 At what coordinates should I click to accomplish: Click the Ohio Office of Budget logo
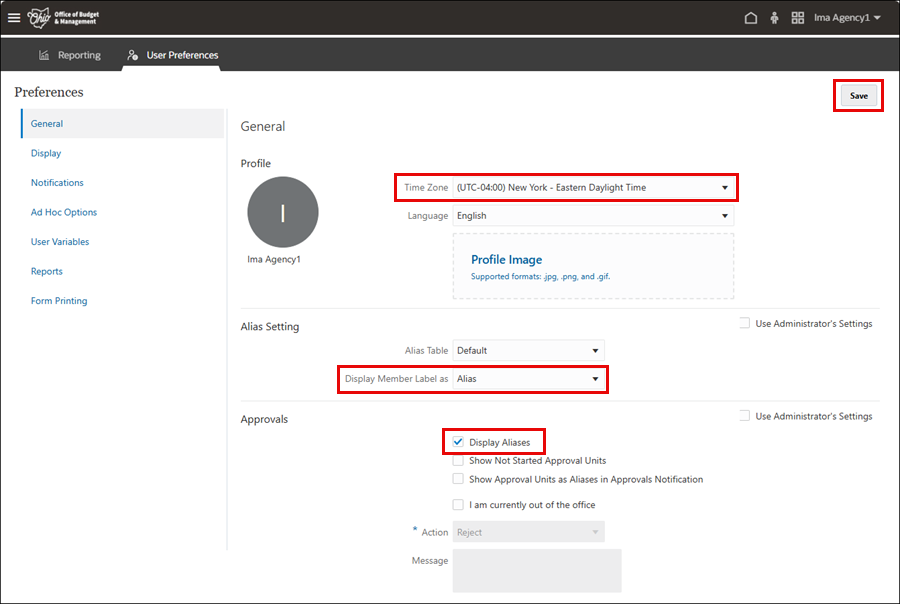pyautogui.click(x=63, y=18)
